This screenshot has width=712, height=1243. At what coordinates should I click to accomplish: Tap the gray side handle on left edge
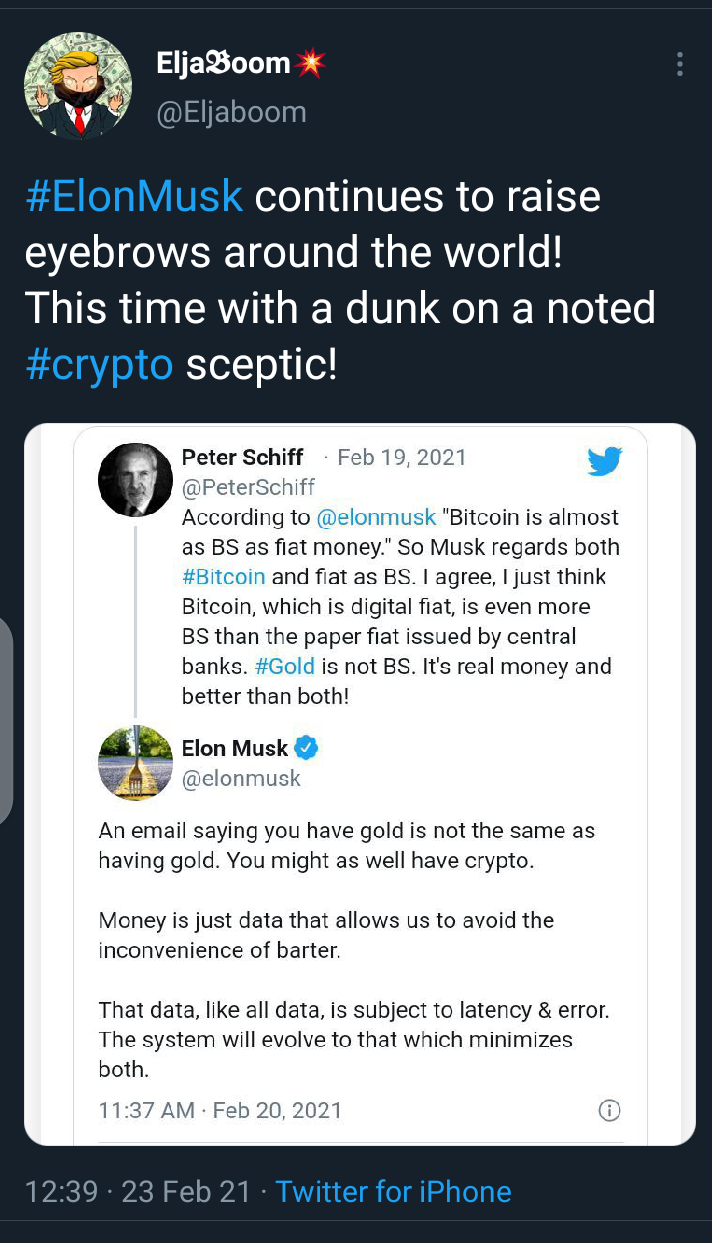[x=5, y=719]
